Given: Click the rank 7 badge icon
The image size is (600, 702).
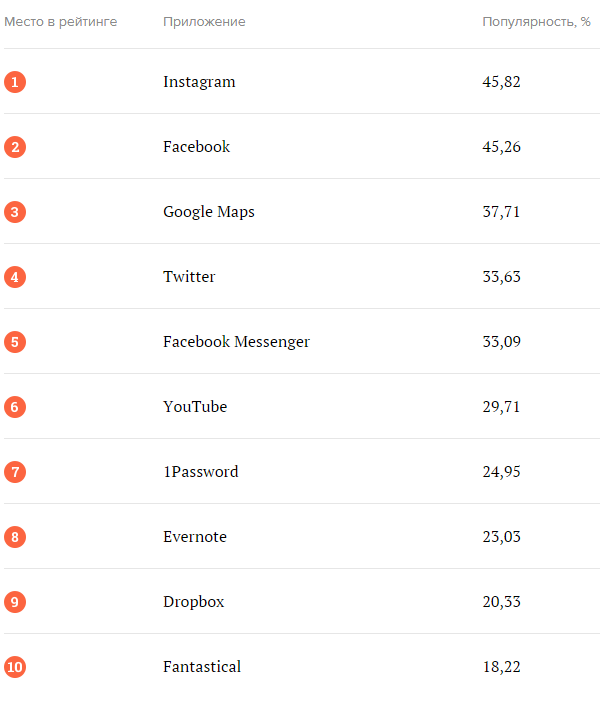Looking at the screenshot, I should pyautogui.click(x=15, y=471).
